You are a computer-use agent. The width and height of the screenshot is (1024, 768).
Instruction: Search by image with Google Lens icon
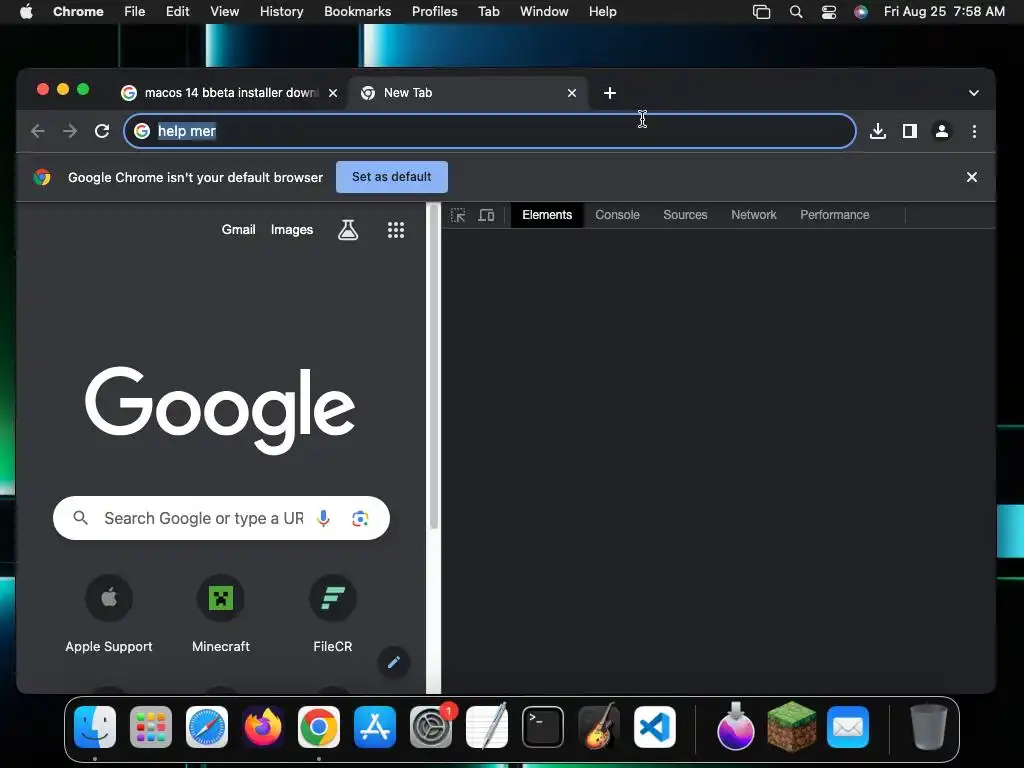(360, 519)
